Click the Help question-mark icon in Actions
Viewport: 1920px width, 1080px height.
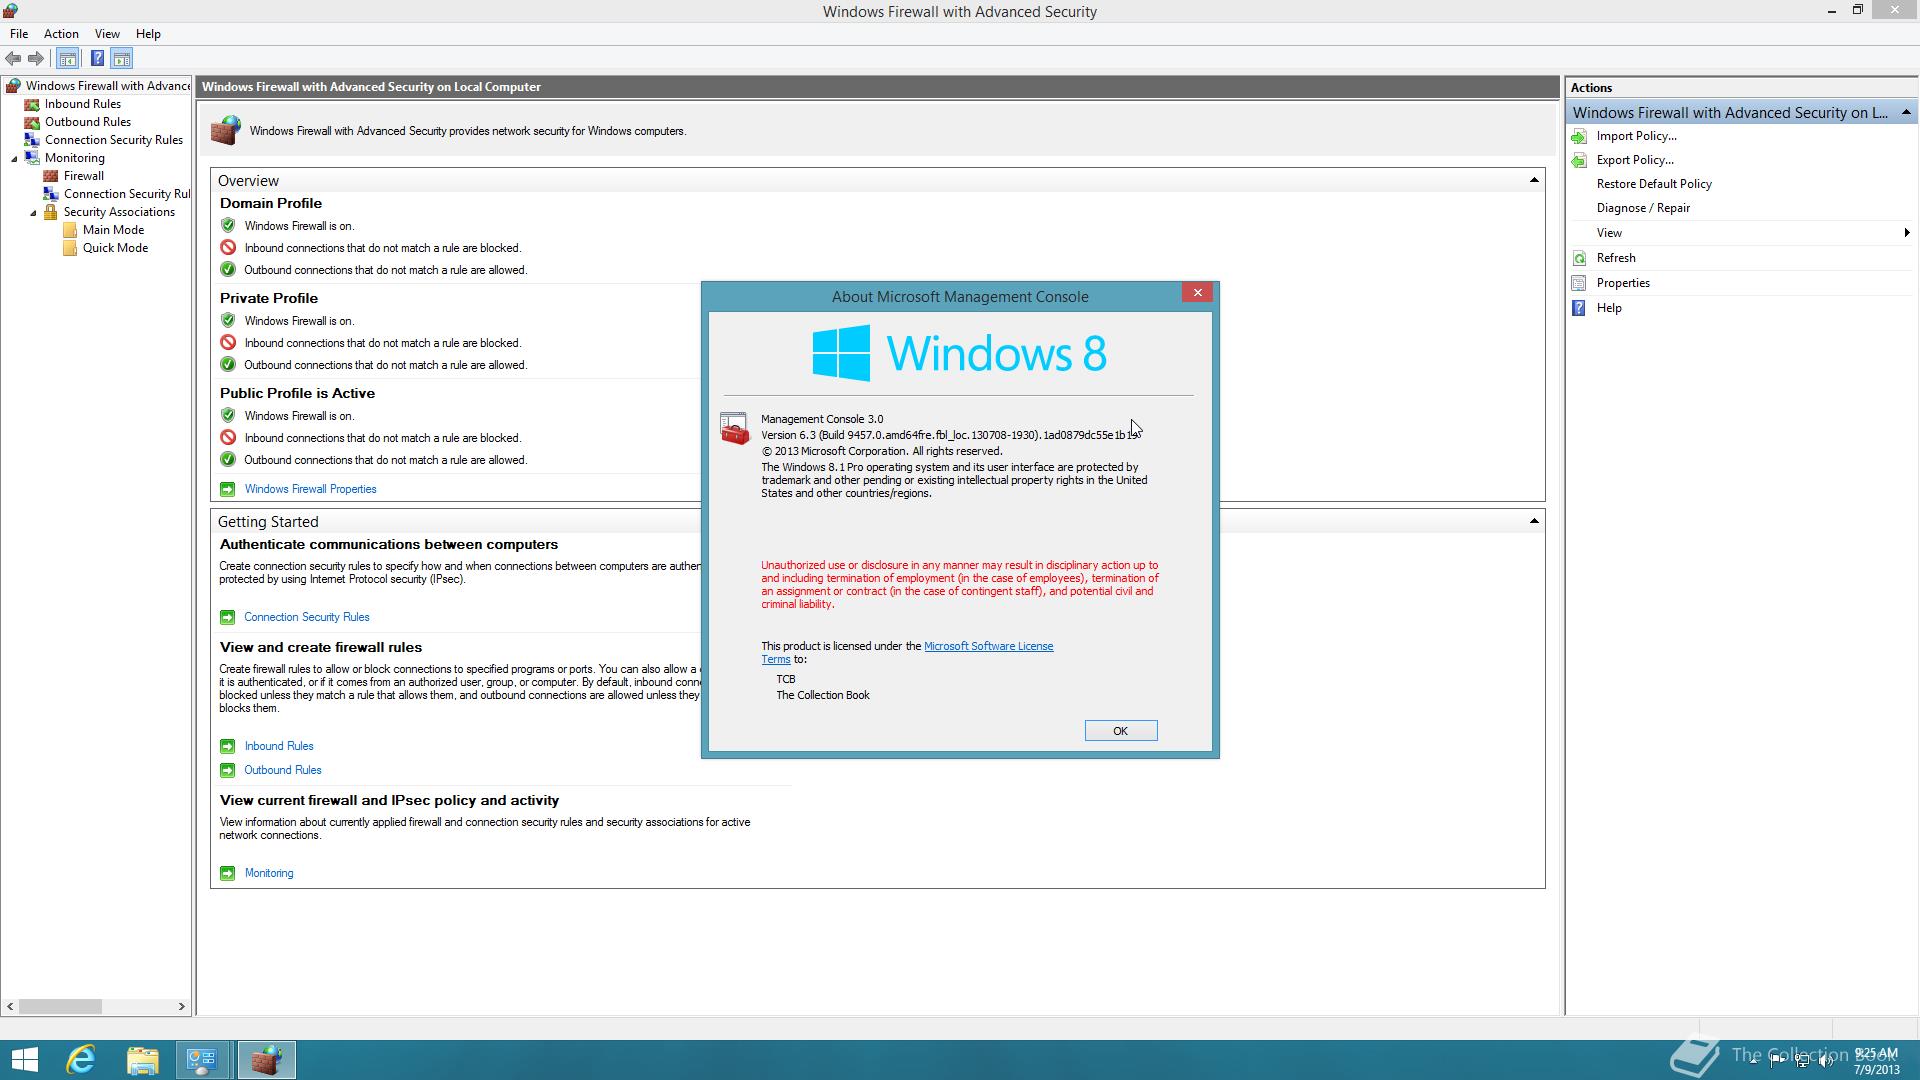[1579, 308]
